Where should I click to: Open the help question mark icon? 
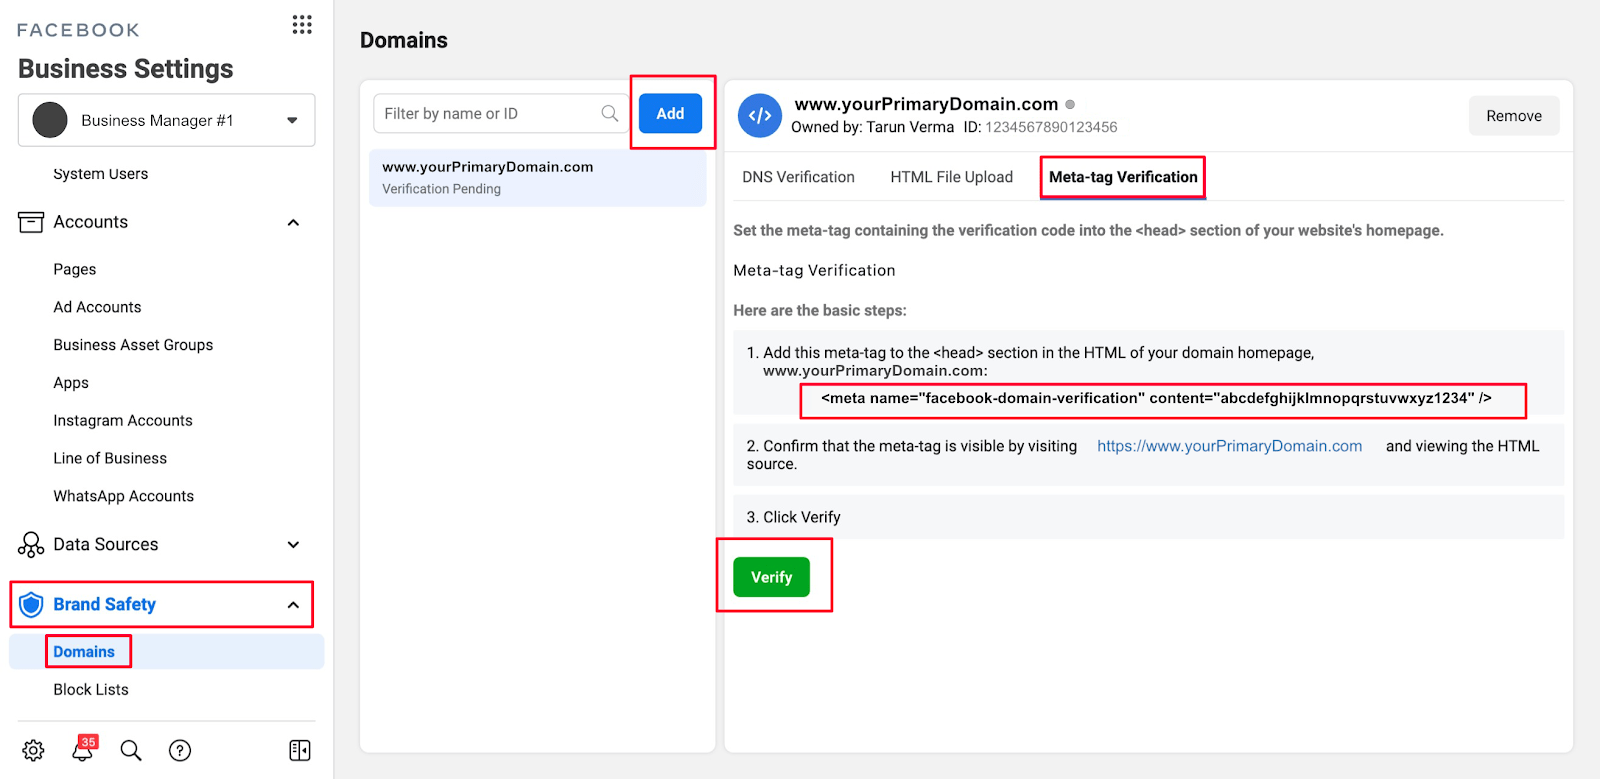pos(180,750)
